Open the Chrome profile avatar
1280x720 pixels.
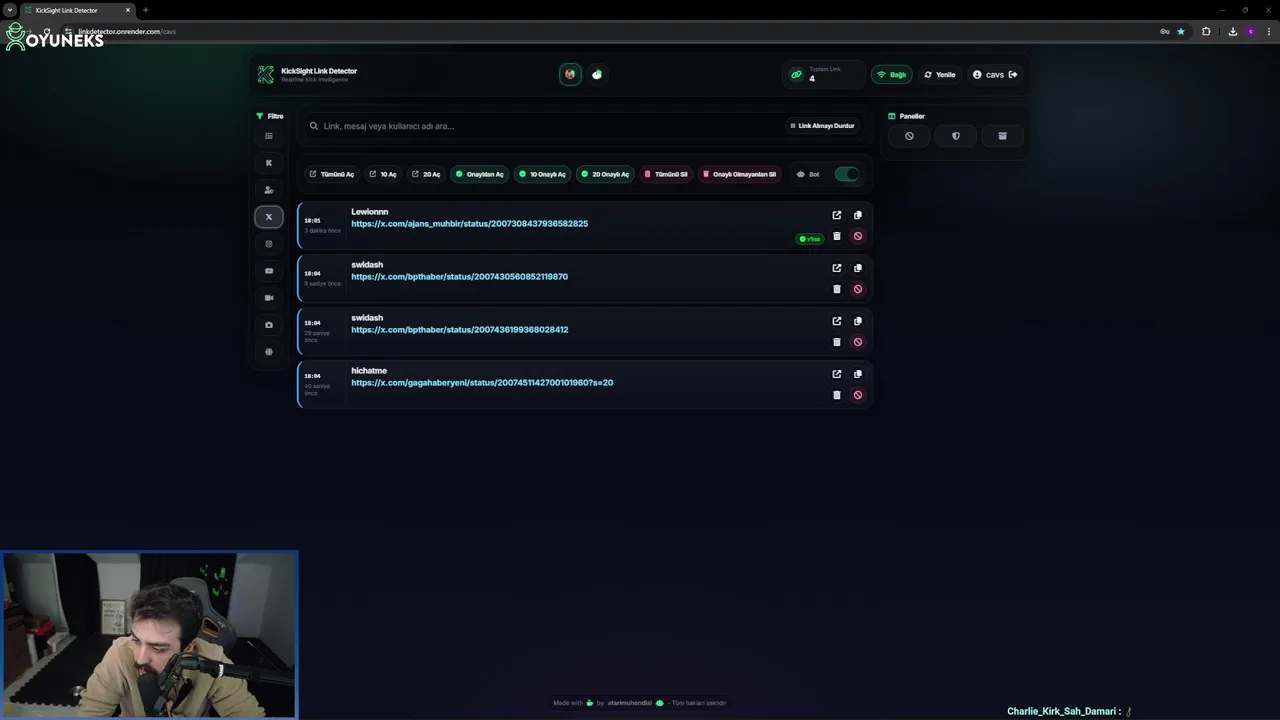pos(1250,31)
